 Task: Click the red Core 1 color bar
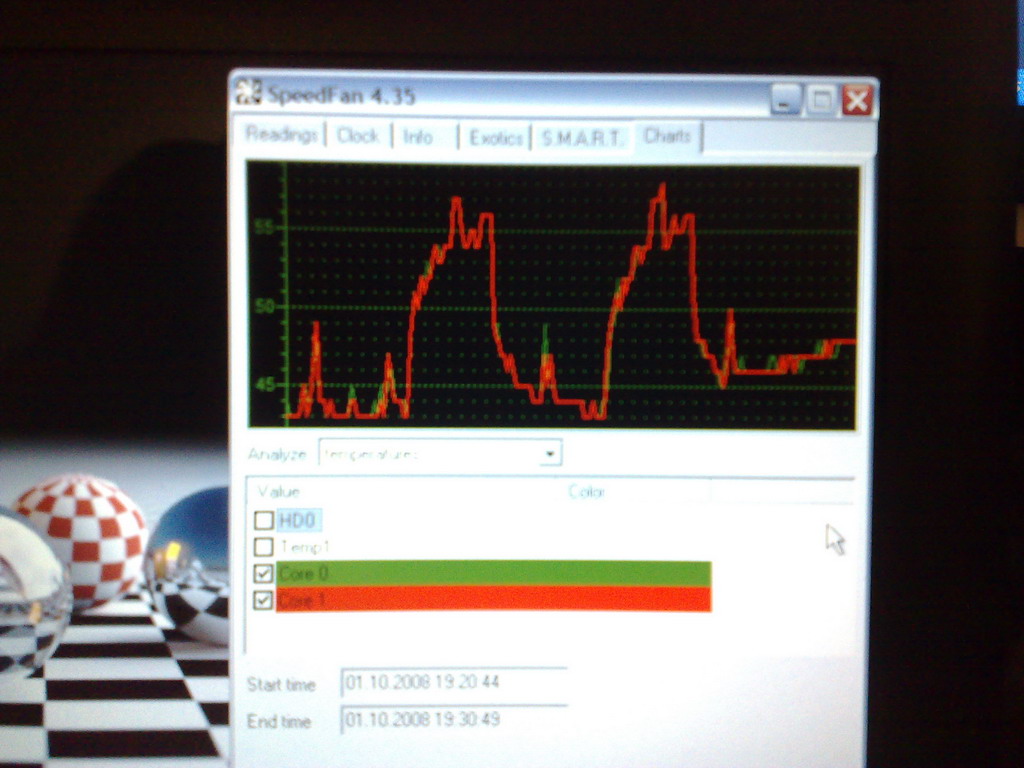click(494, 599)
